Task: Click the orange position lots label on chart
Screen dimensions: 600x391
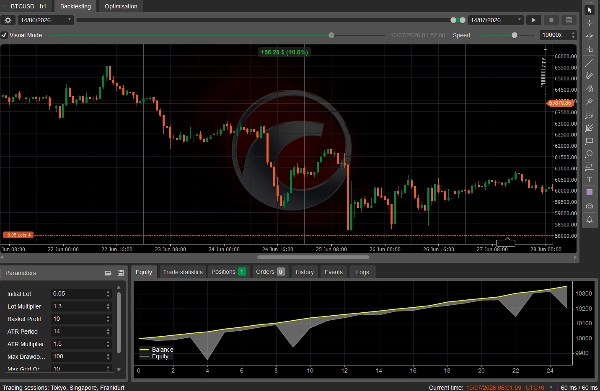Action: point(18,235)
